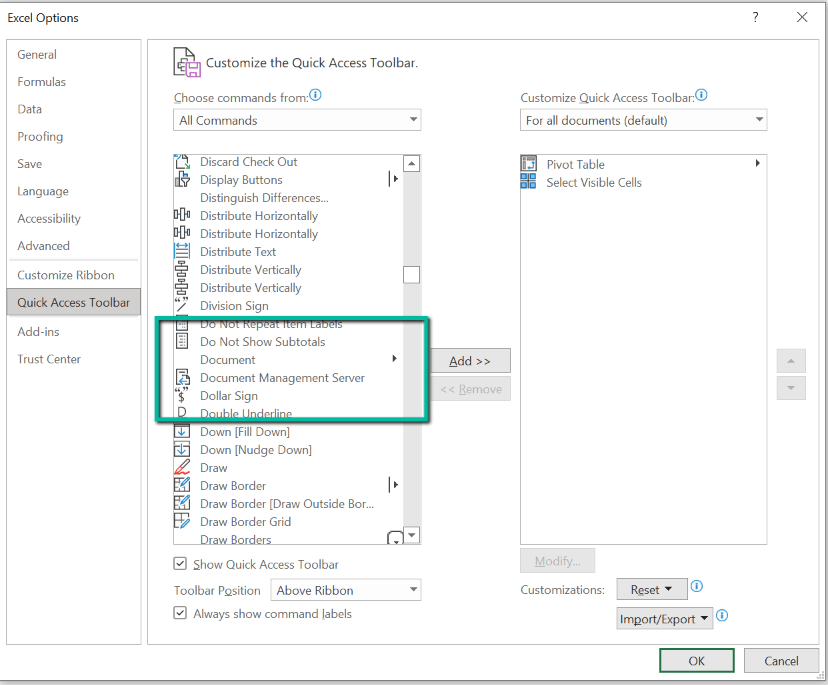This screenshot has height=685, width=828.
Task: Click the Double Underline icon
Action: coord(182,412)
